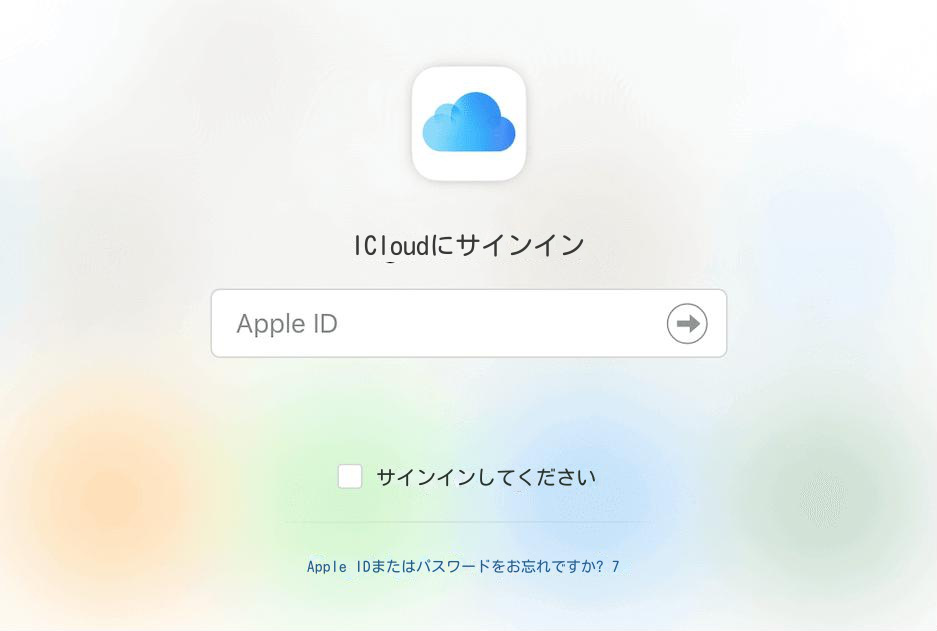The image size is (937, 631).
Task: Submit Apple ID with the circled arrow
Action: [x=687, y=324]
